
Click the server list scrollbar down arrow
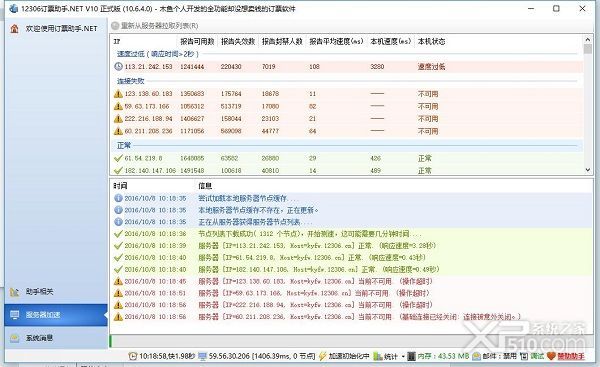588,170
